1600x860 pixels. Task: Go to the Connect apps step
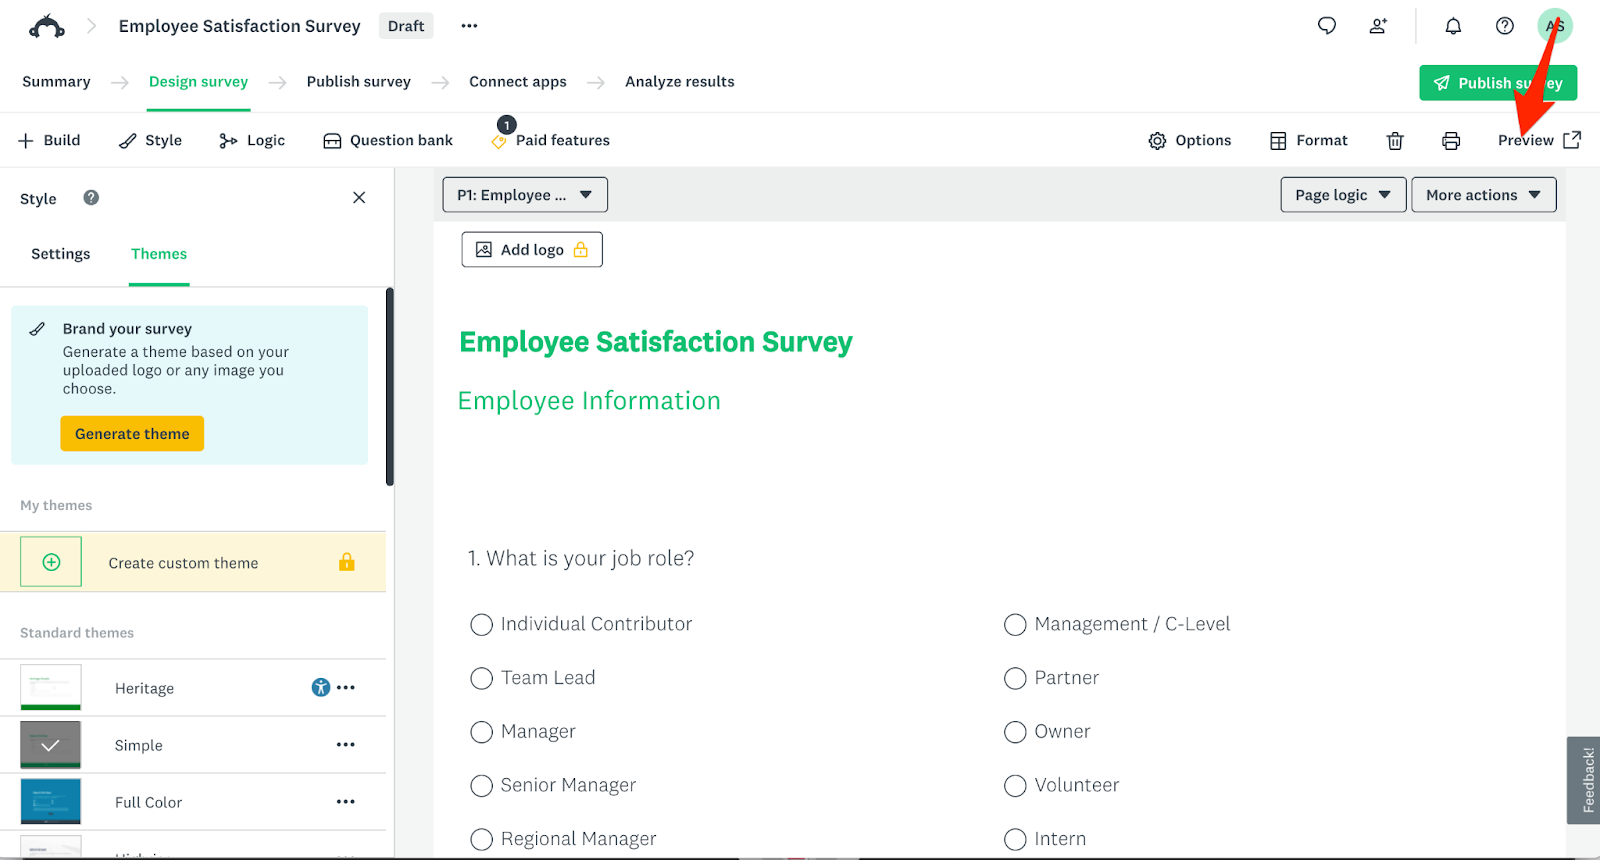pos(518,82)
